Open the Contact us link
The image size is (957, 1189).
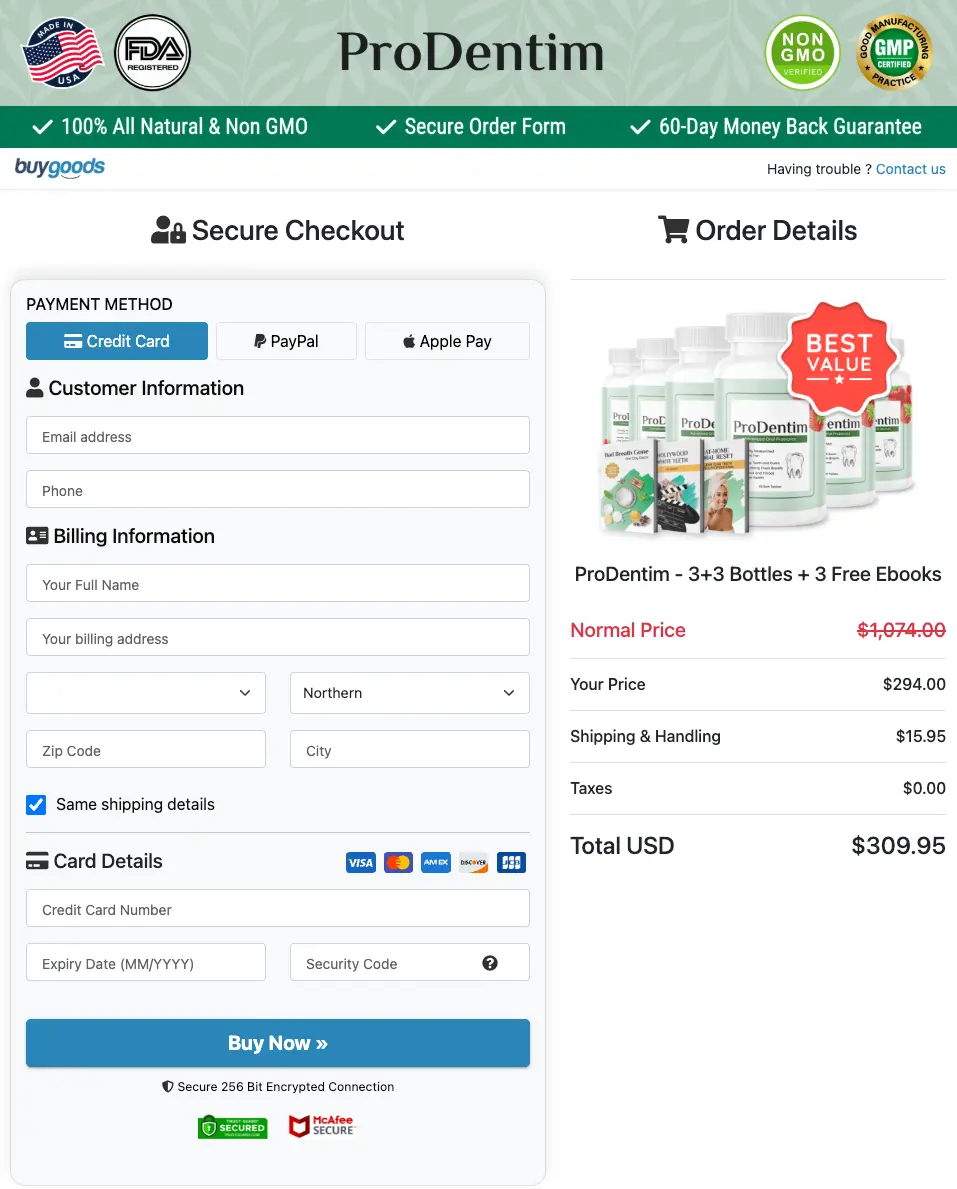click(910, 169)
